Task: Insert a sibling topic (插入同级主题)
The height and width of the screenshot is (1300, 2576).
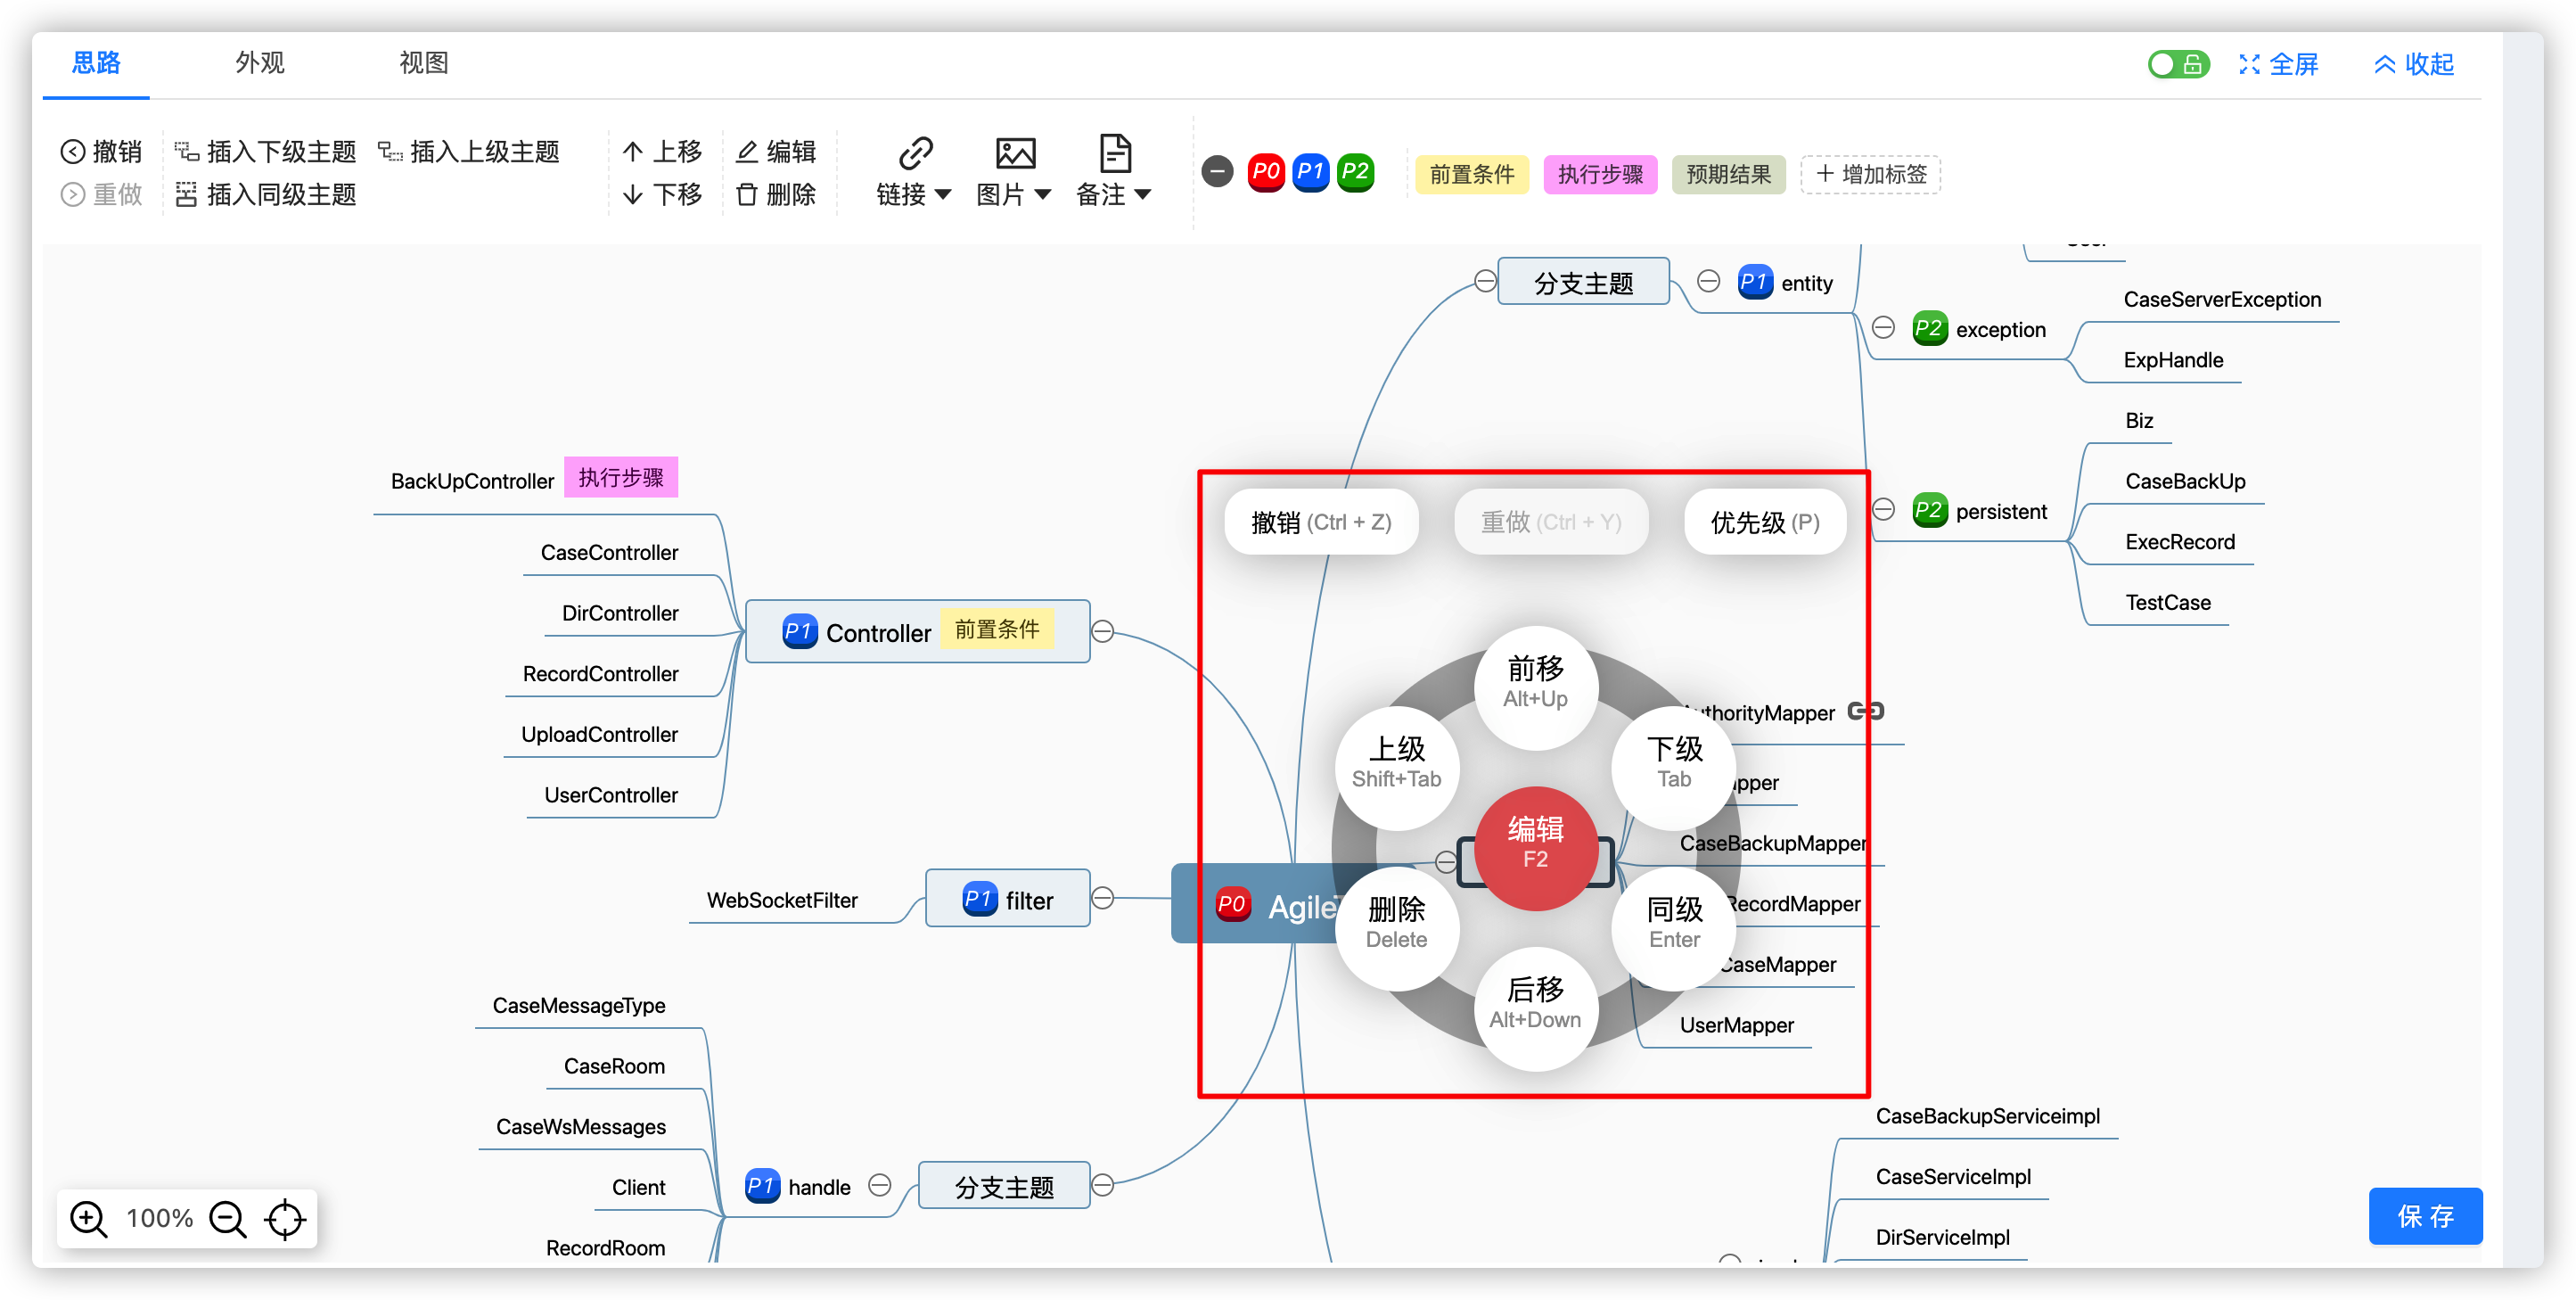Action: (265, 194)
